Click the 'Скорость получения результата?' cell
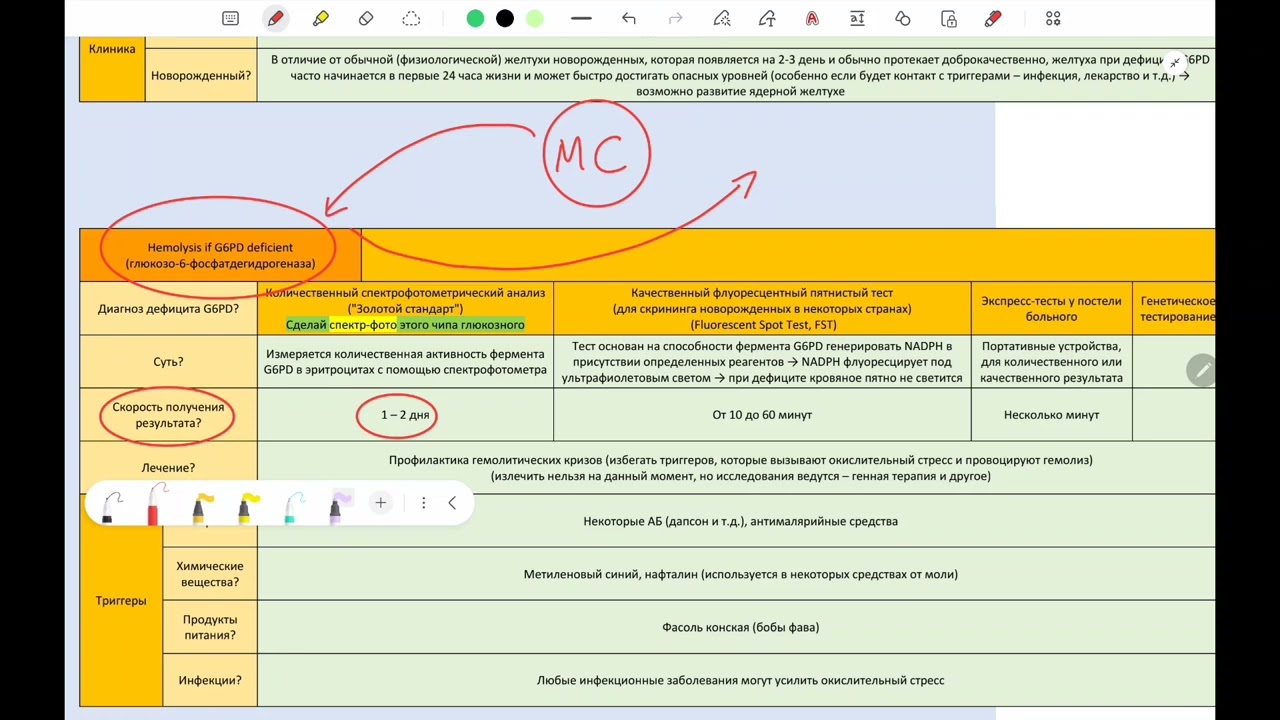The height and width of the screenshot is (720, 1280). (168, 415)
